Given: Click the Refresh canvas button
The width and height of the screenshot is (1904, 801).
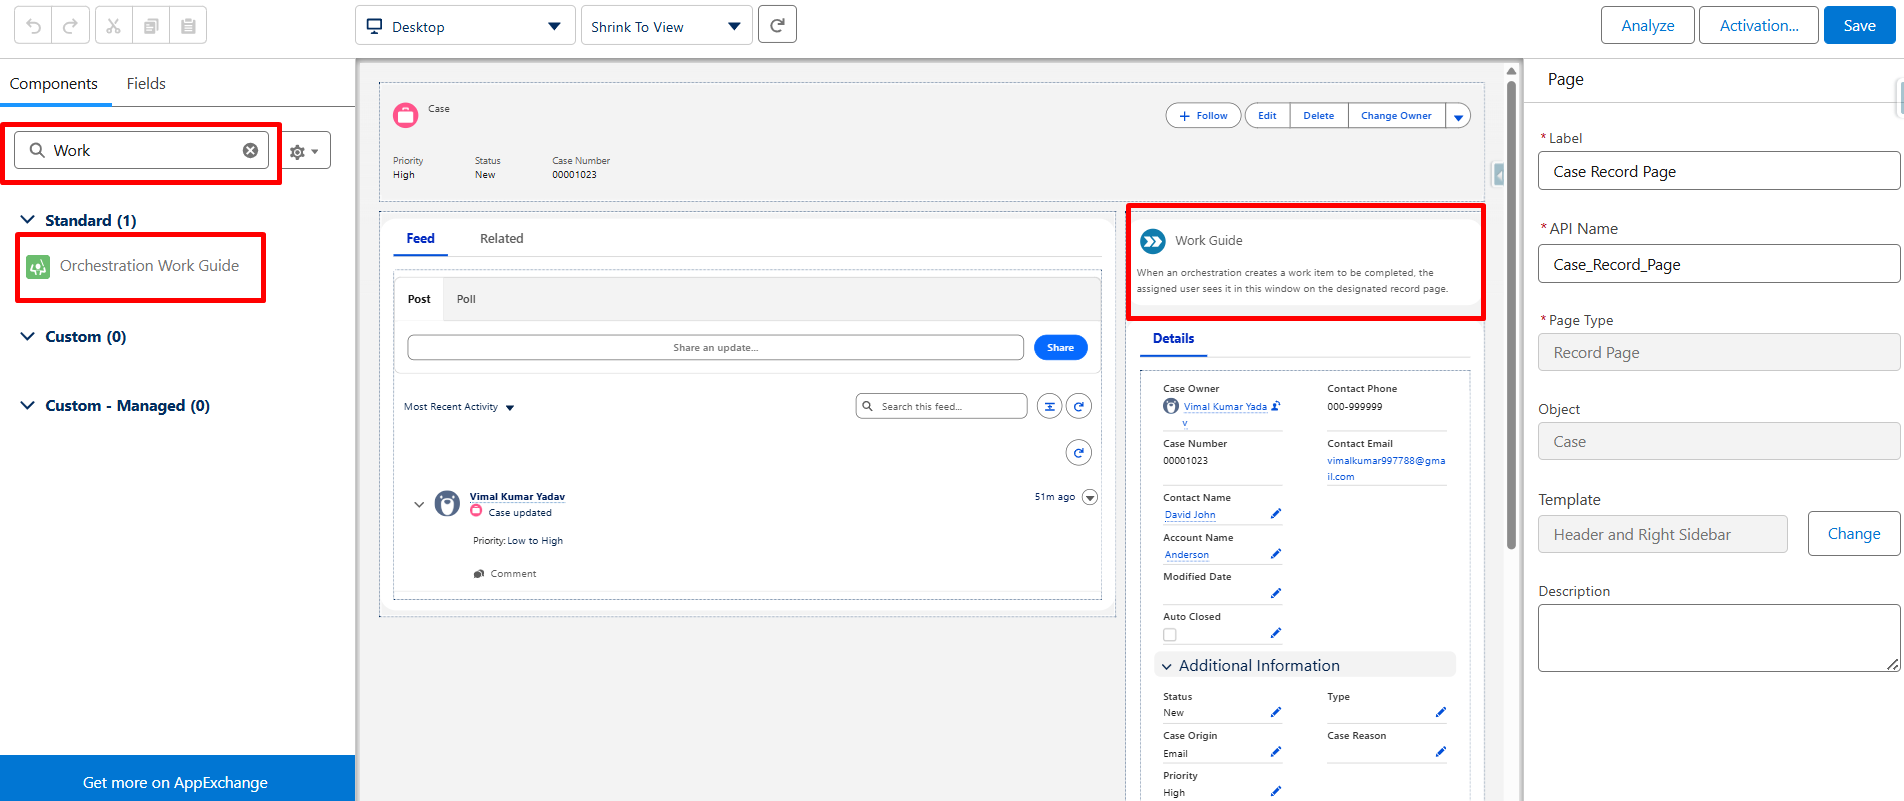Looking at the screenshot, I should (777, 25).
